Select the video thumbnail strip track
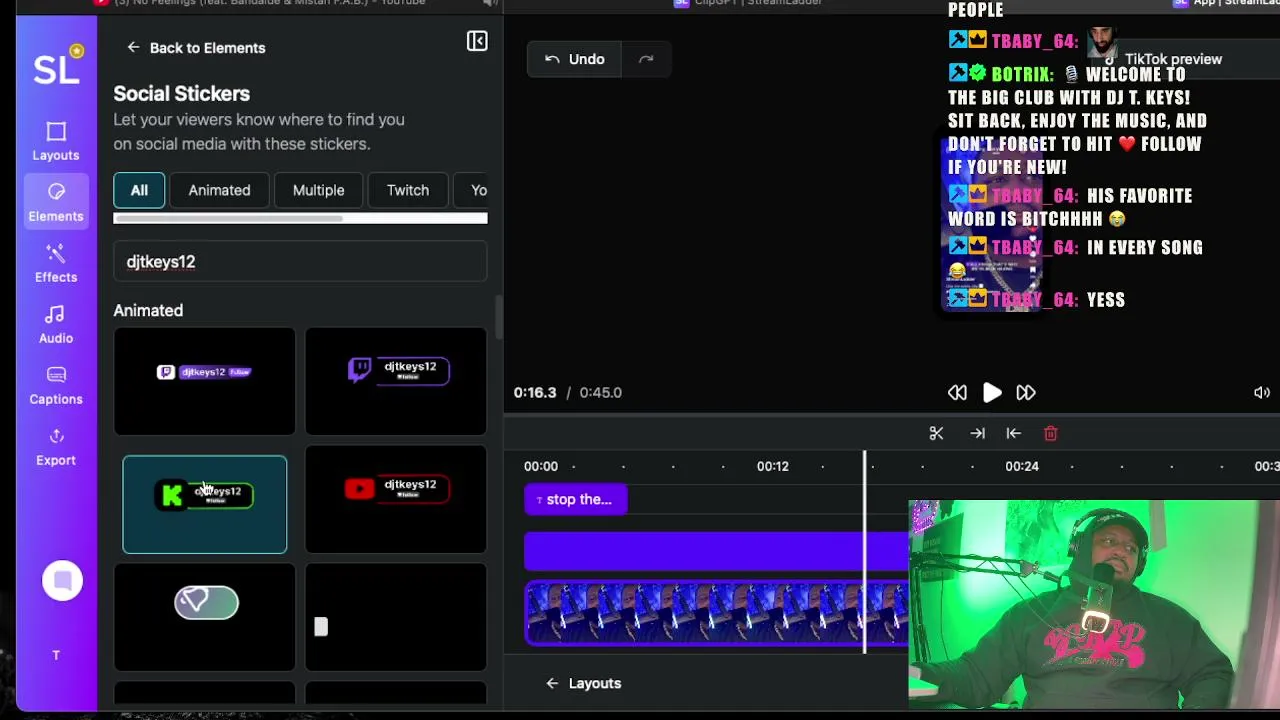Image resolution: width=1280 pixels, height=720 pixels. click(716, 612)
